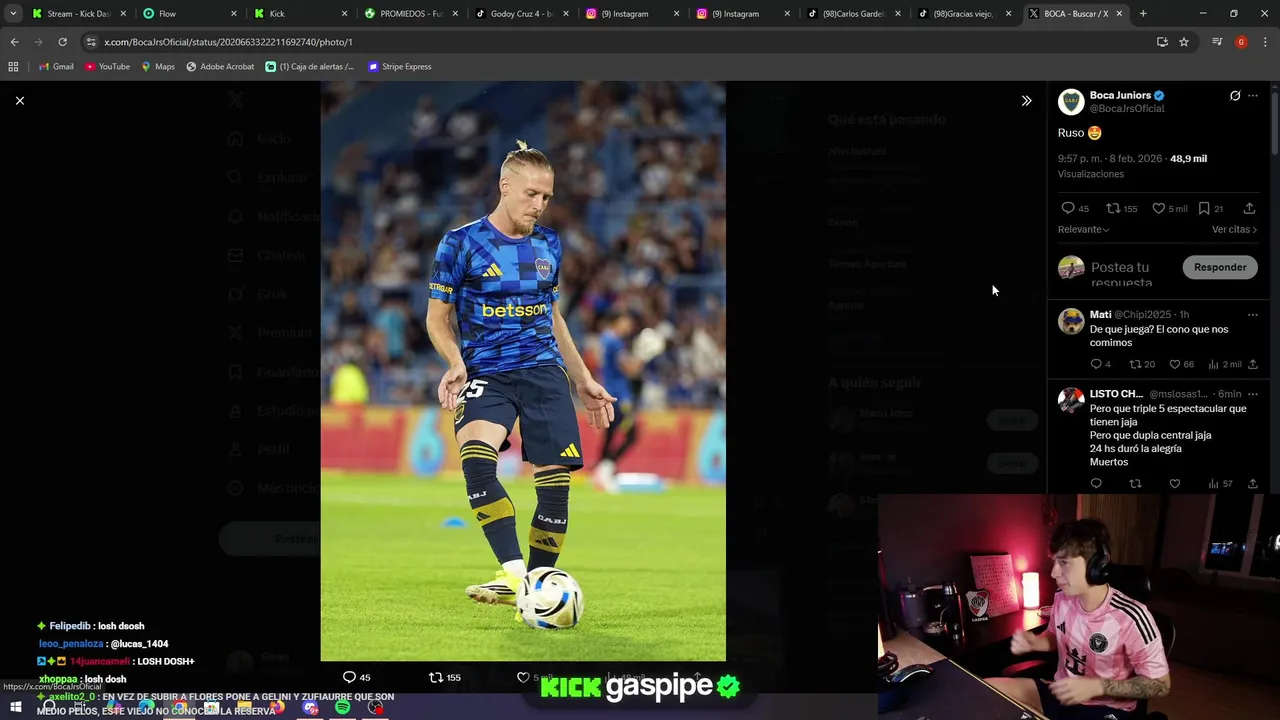Screen dimensions: 1280x720
Task: Open Ver citas to view quotes
Action: [x=1234, y=229]
